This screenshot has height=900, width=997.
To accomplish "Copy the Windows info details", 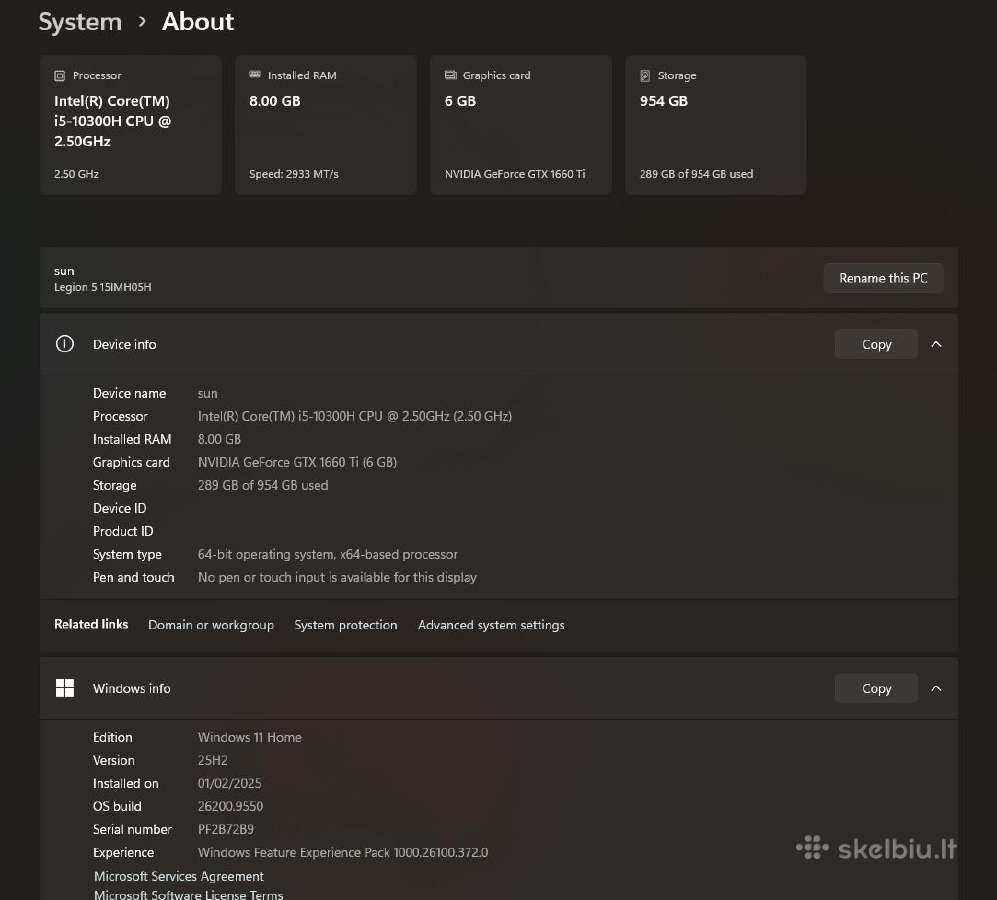I will pyautogui.click(x=876, y=688).
